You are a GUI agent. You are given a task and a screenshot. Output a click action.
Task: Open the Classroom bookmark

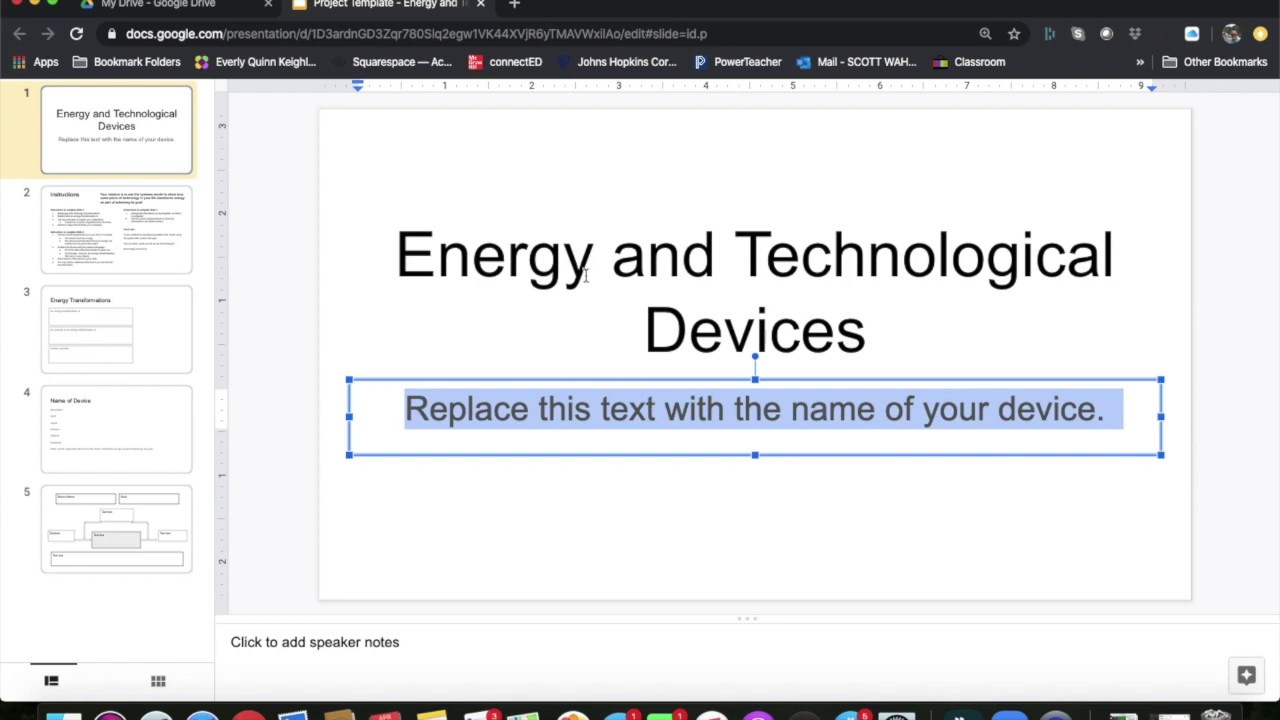[969, 62]
